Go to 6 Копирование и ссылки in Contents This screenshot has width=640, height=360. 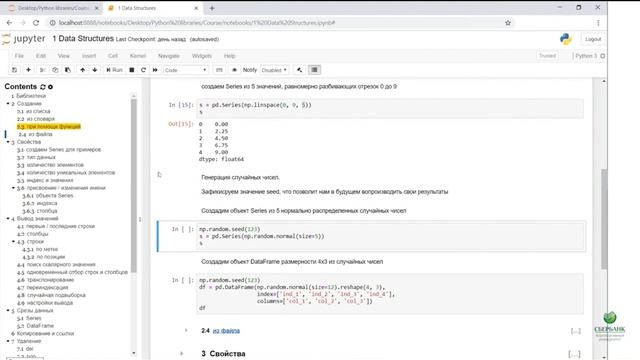click(42, 333)
